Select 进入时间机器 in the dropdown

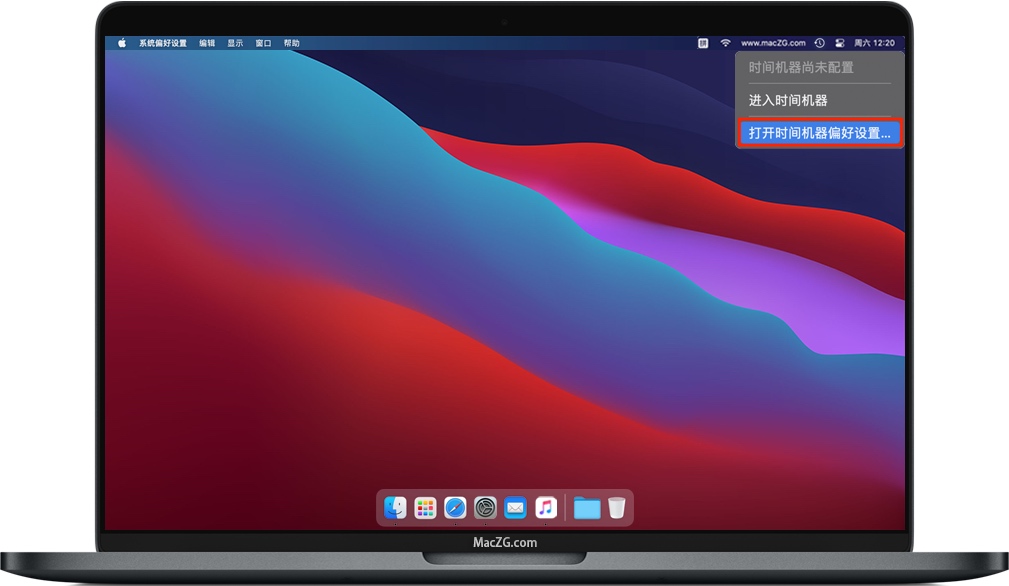tap(788, 100)
